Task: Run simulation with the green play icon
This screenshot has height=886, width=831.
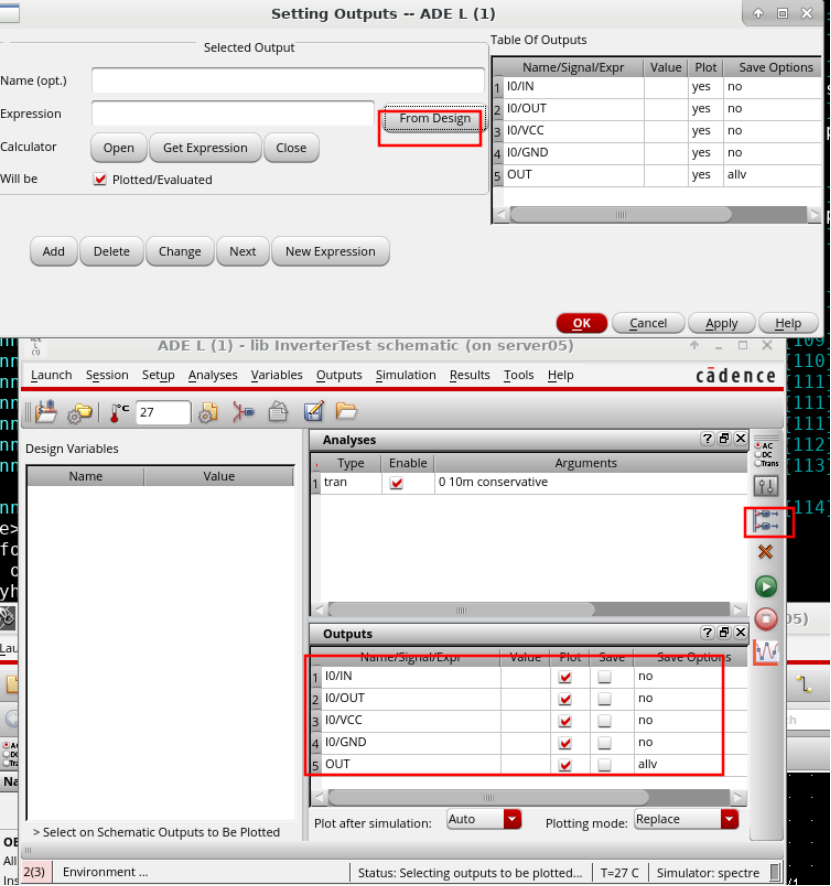Action: (766, 586)
